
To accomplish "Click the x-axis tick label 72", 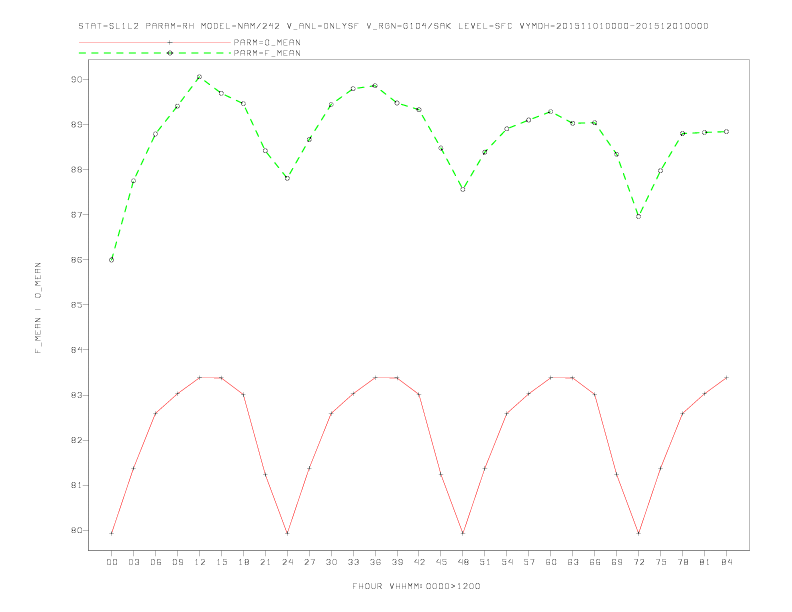I will (x=638, y=562).
